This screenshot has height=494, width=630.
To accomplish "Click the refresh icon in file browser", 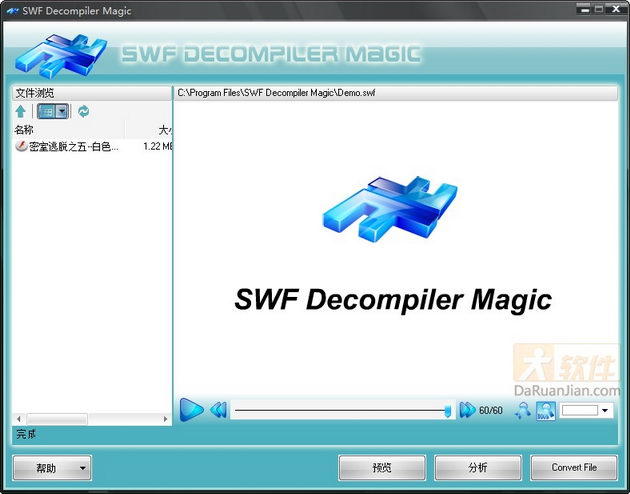I will (83, 111).
